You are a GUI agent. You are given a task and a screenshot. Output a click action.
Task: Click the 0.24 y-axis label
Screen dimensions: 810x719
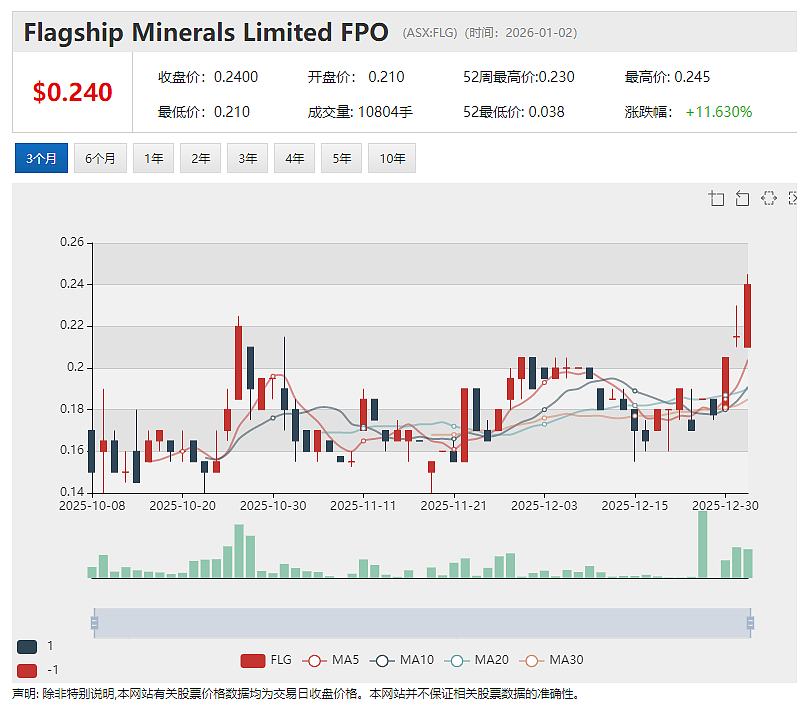click(x=72, y=284)
